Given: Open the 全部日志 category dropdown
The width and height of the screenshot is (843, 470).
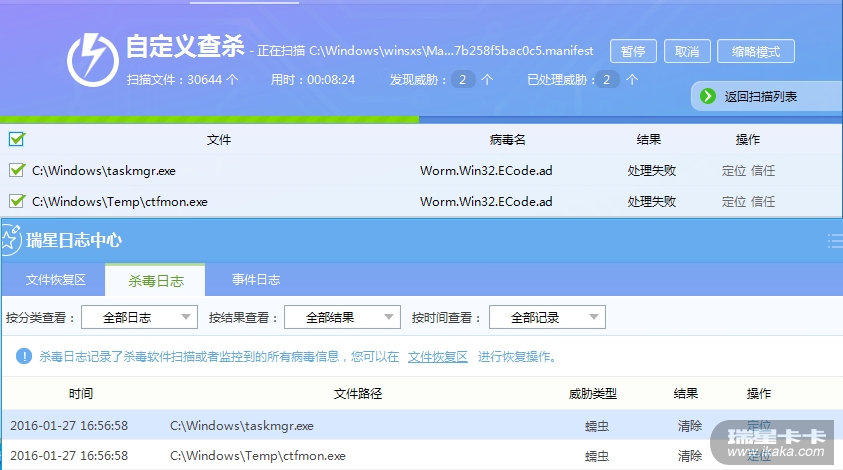Looking at the screenshot, I should 139,317.
